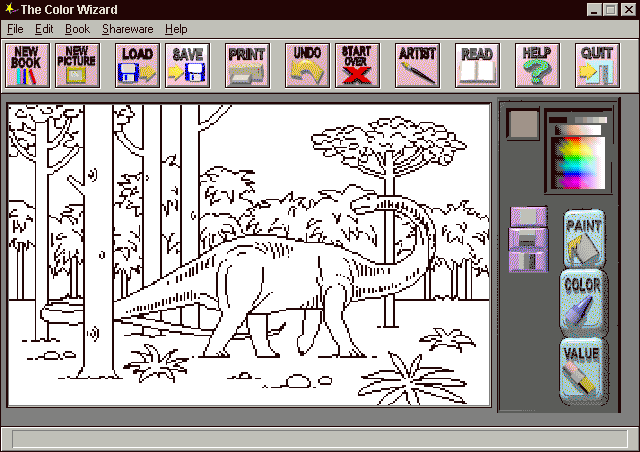
Task: Pick a tone from skin-tone gradient strip
Action: point(578,130)
